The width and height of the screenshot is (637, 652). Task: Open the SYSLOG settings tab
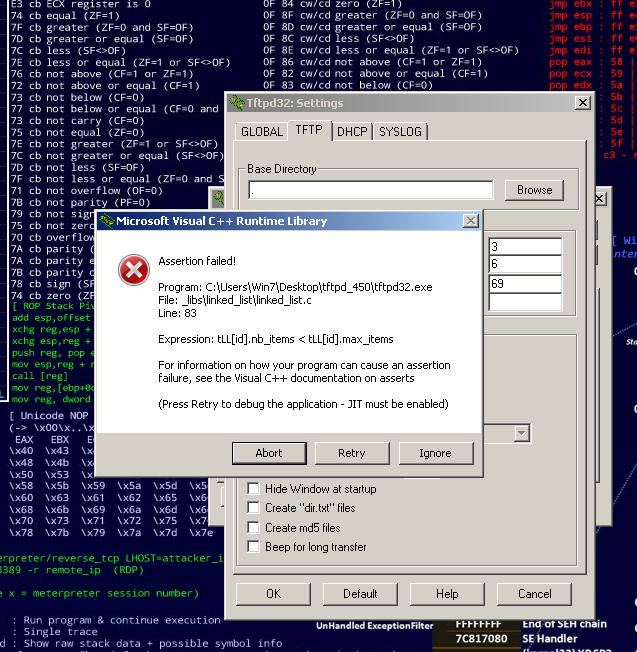point(400,132)
